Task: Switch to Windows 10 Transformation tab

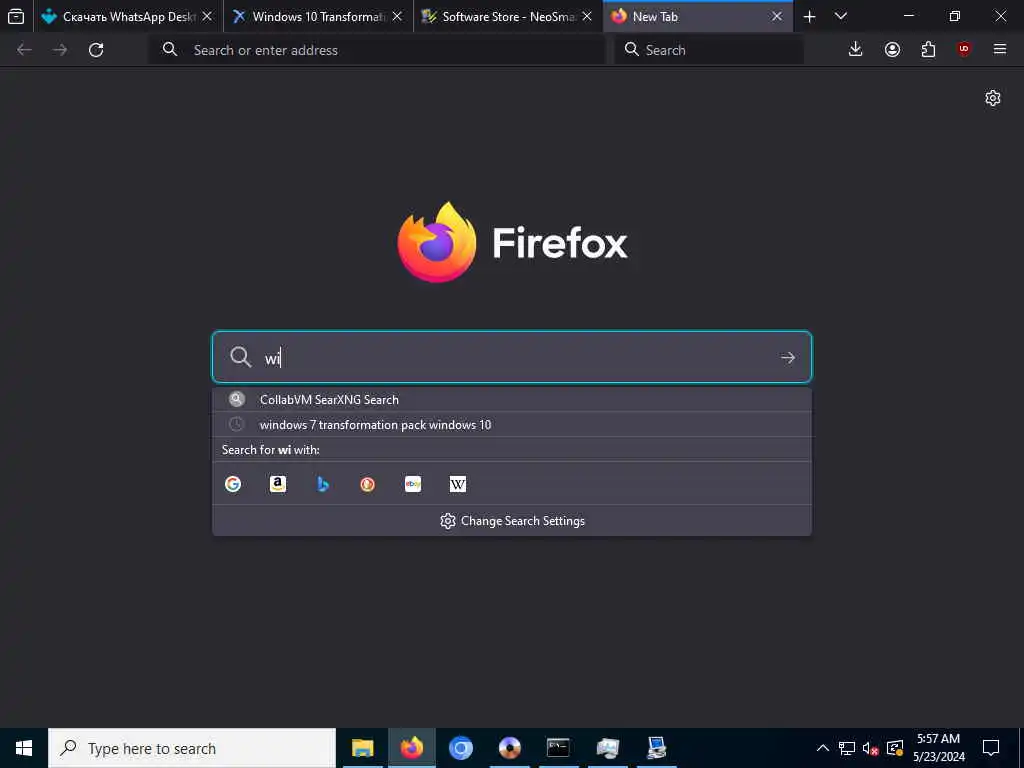Action: (318, 16)
